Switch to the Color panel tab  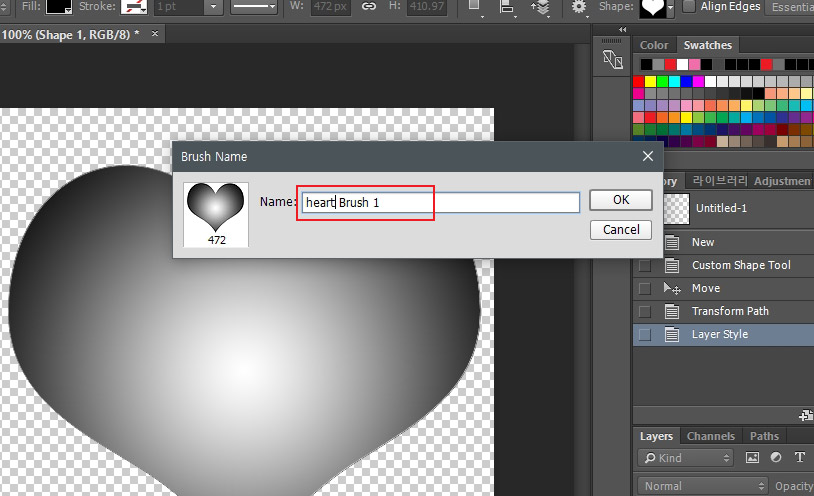[x=654, y=45]
